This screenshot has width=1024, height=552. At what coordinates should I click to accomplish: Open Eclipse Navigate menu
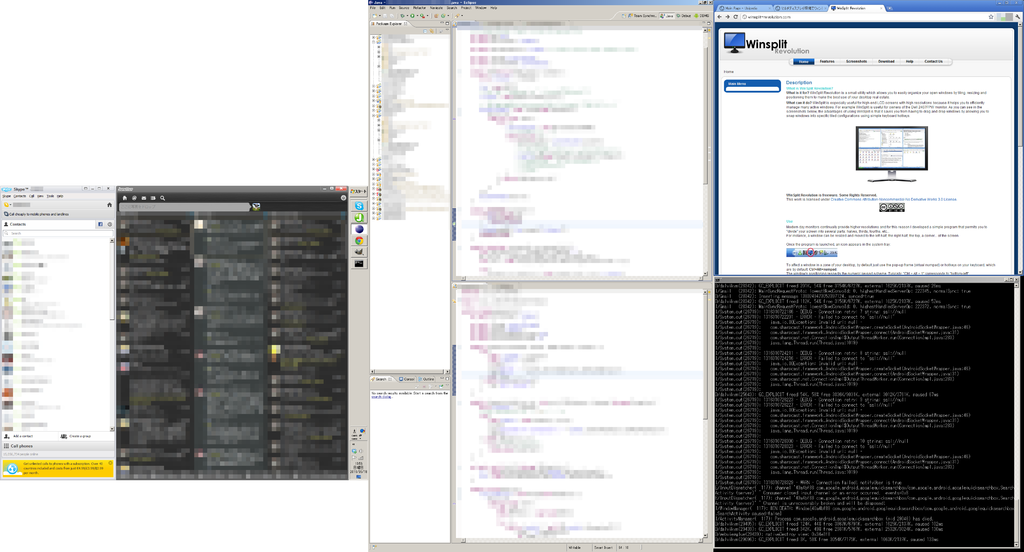click(x=436, y=8)
